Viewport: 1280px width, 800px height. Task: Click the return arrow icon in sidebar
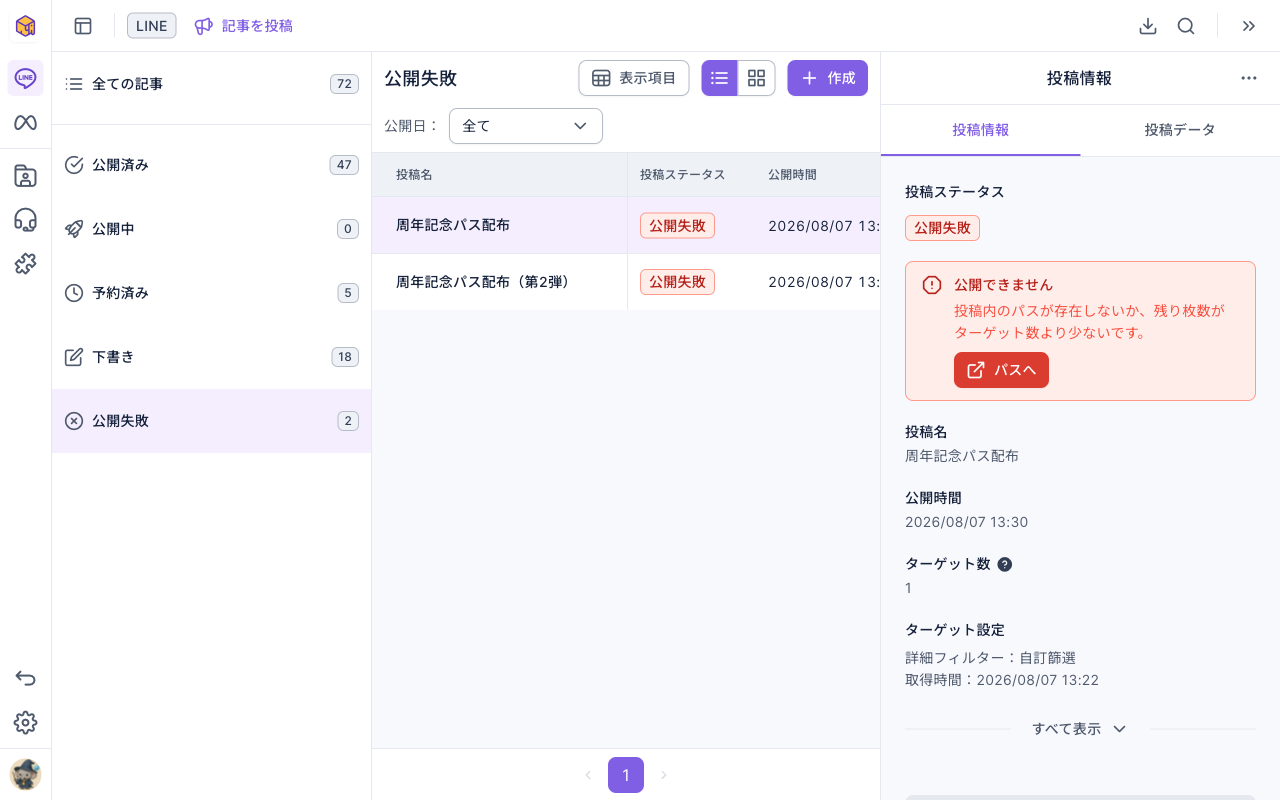[25, 678]
